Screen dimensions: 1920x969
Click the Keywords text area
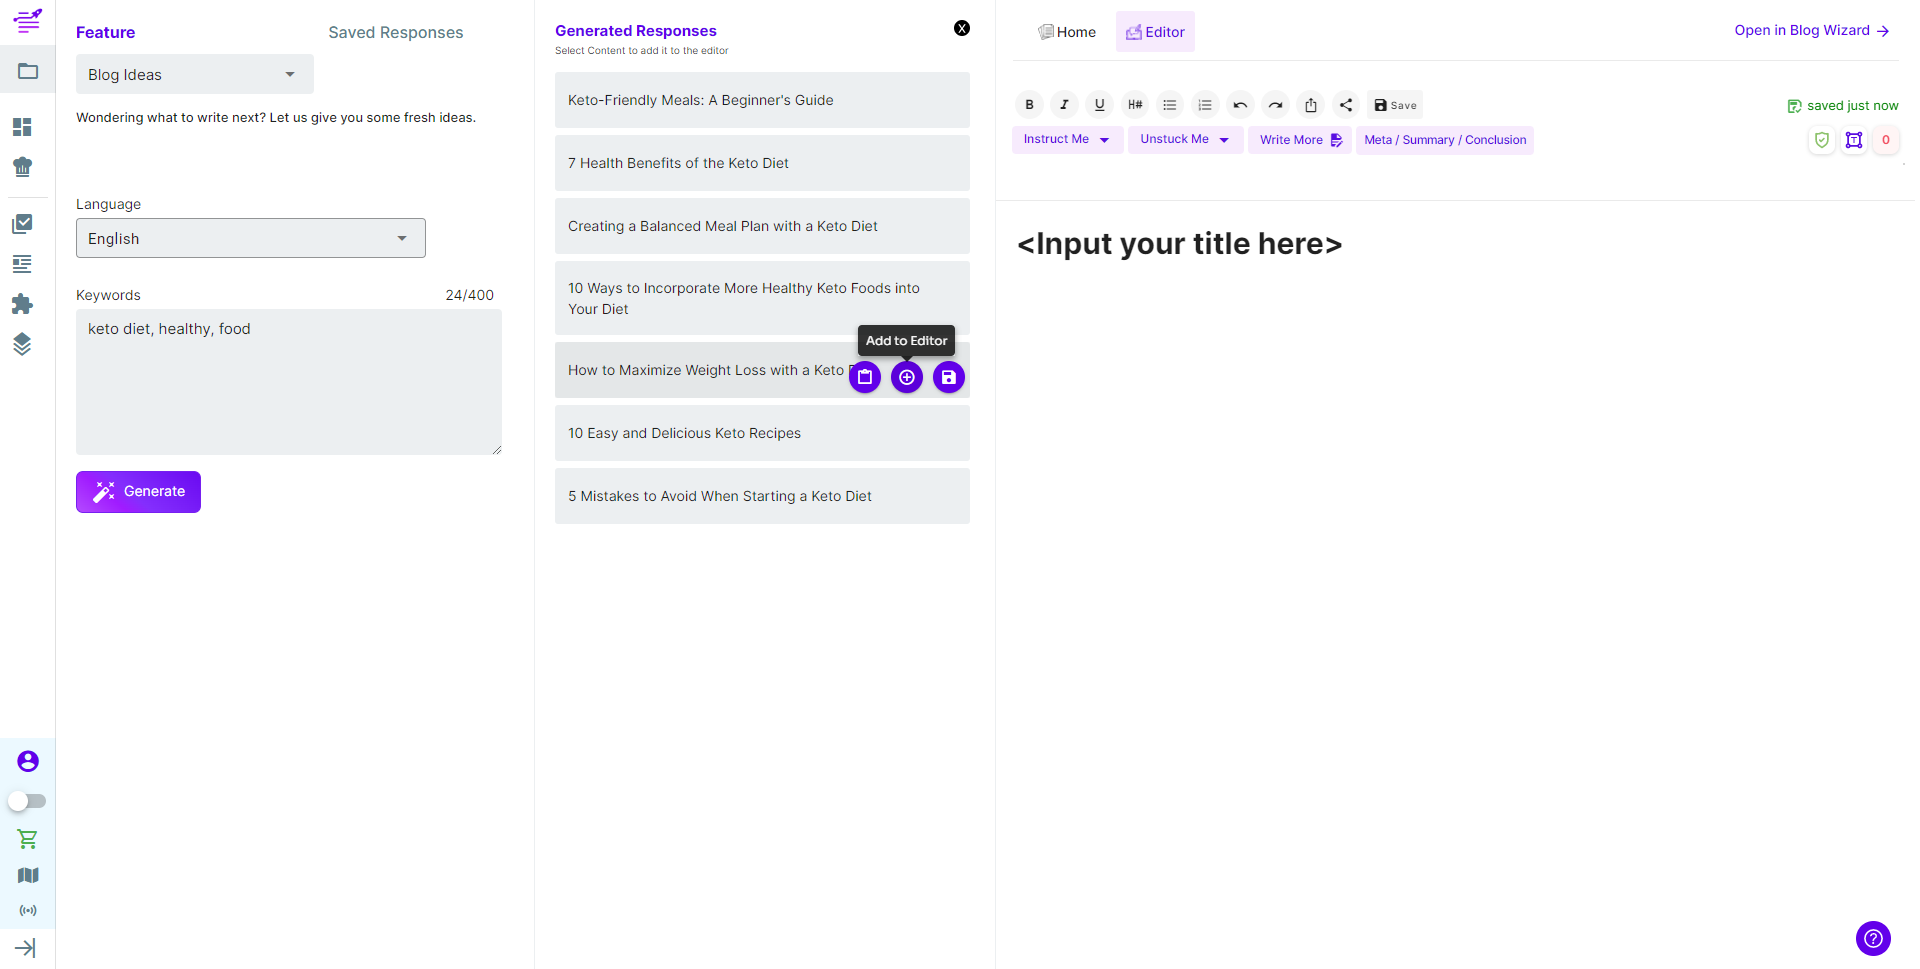289,382
